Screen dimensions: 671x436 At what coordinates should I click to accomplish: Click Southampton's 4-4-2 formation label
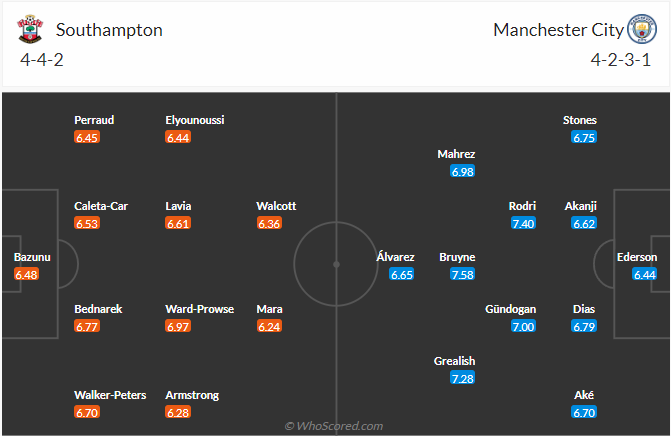coord(42,60)
